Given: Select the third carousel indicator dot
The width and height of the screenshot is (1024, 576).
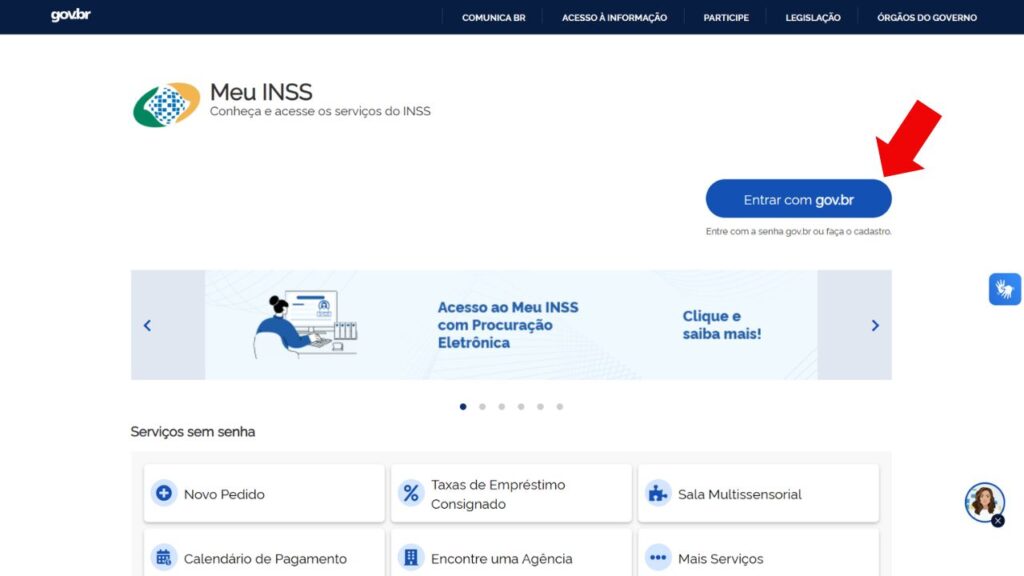Looking at the screenshot, I should click(x=502, y=407).
